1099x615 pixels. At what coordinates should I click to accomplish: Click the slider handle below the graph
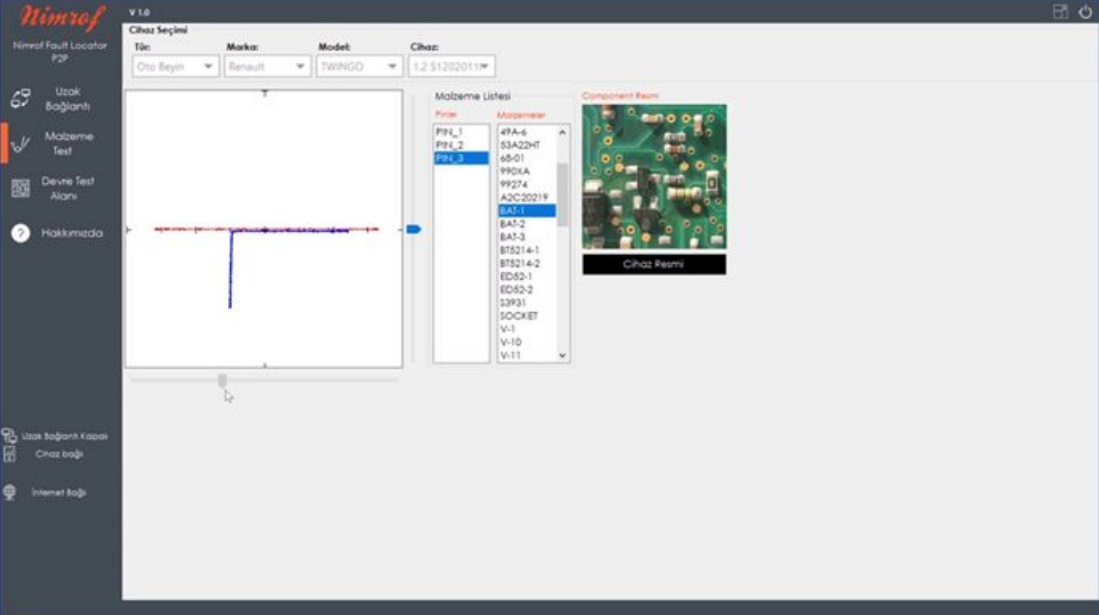(x=222, y=381)
